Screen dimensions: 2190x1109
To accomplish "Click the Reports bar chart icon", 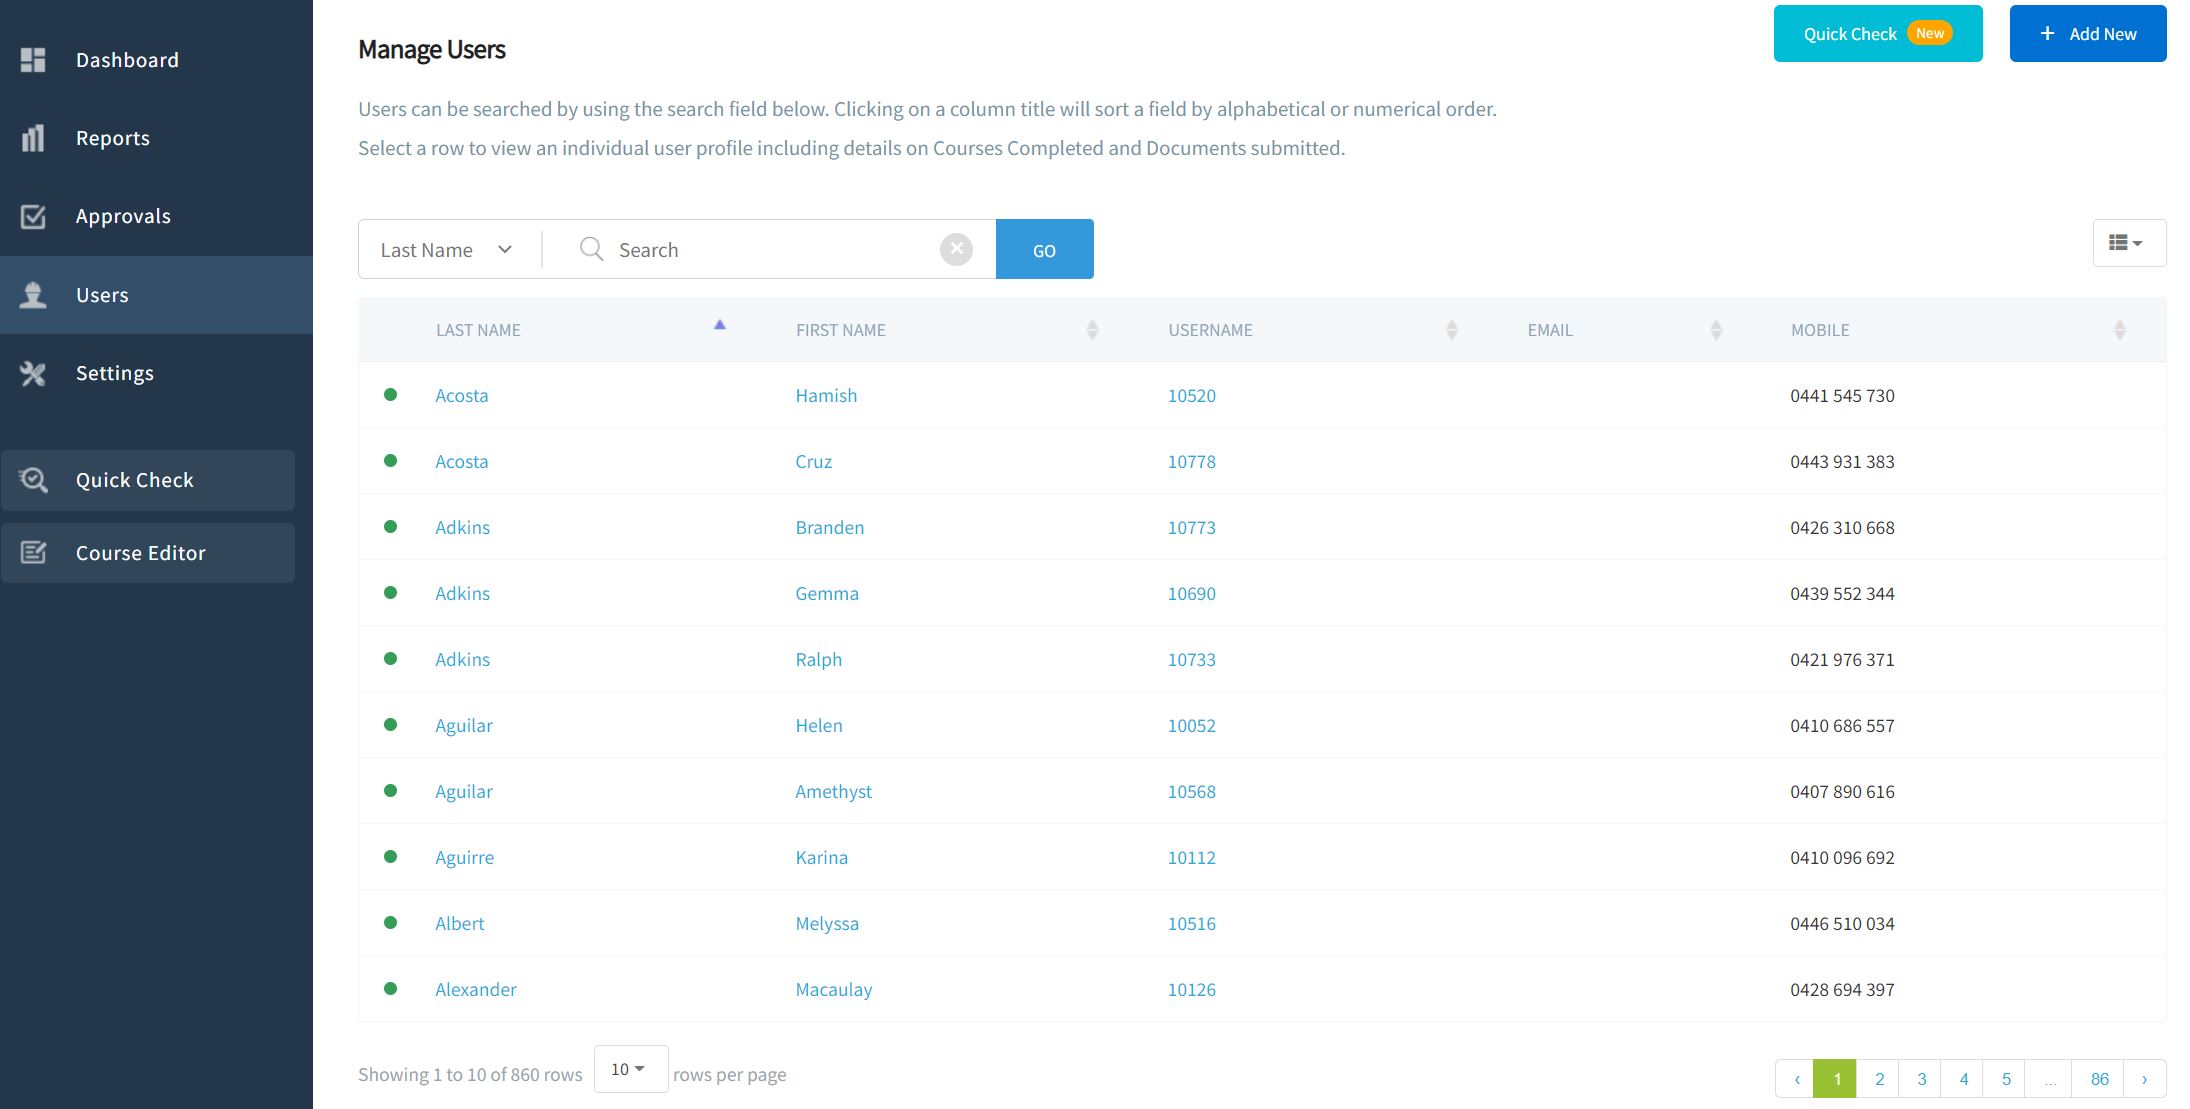I will pyautogui.click(x=33, y=138).
